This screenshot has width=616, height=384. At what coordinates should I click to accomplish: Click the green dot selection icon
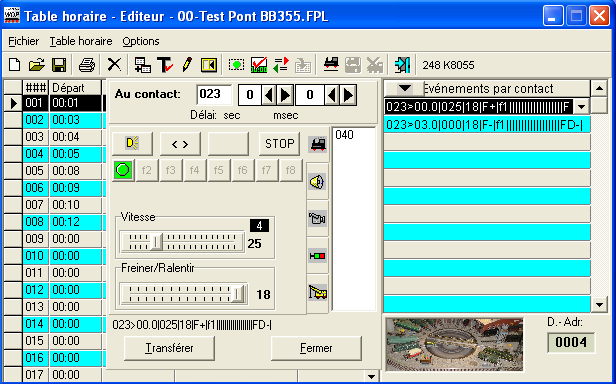click(x=236, y=65)
